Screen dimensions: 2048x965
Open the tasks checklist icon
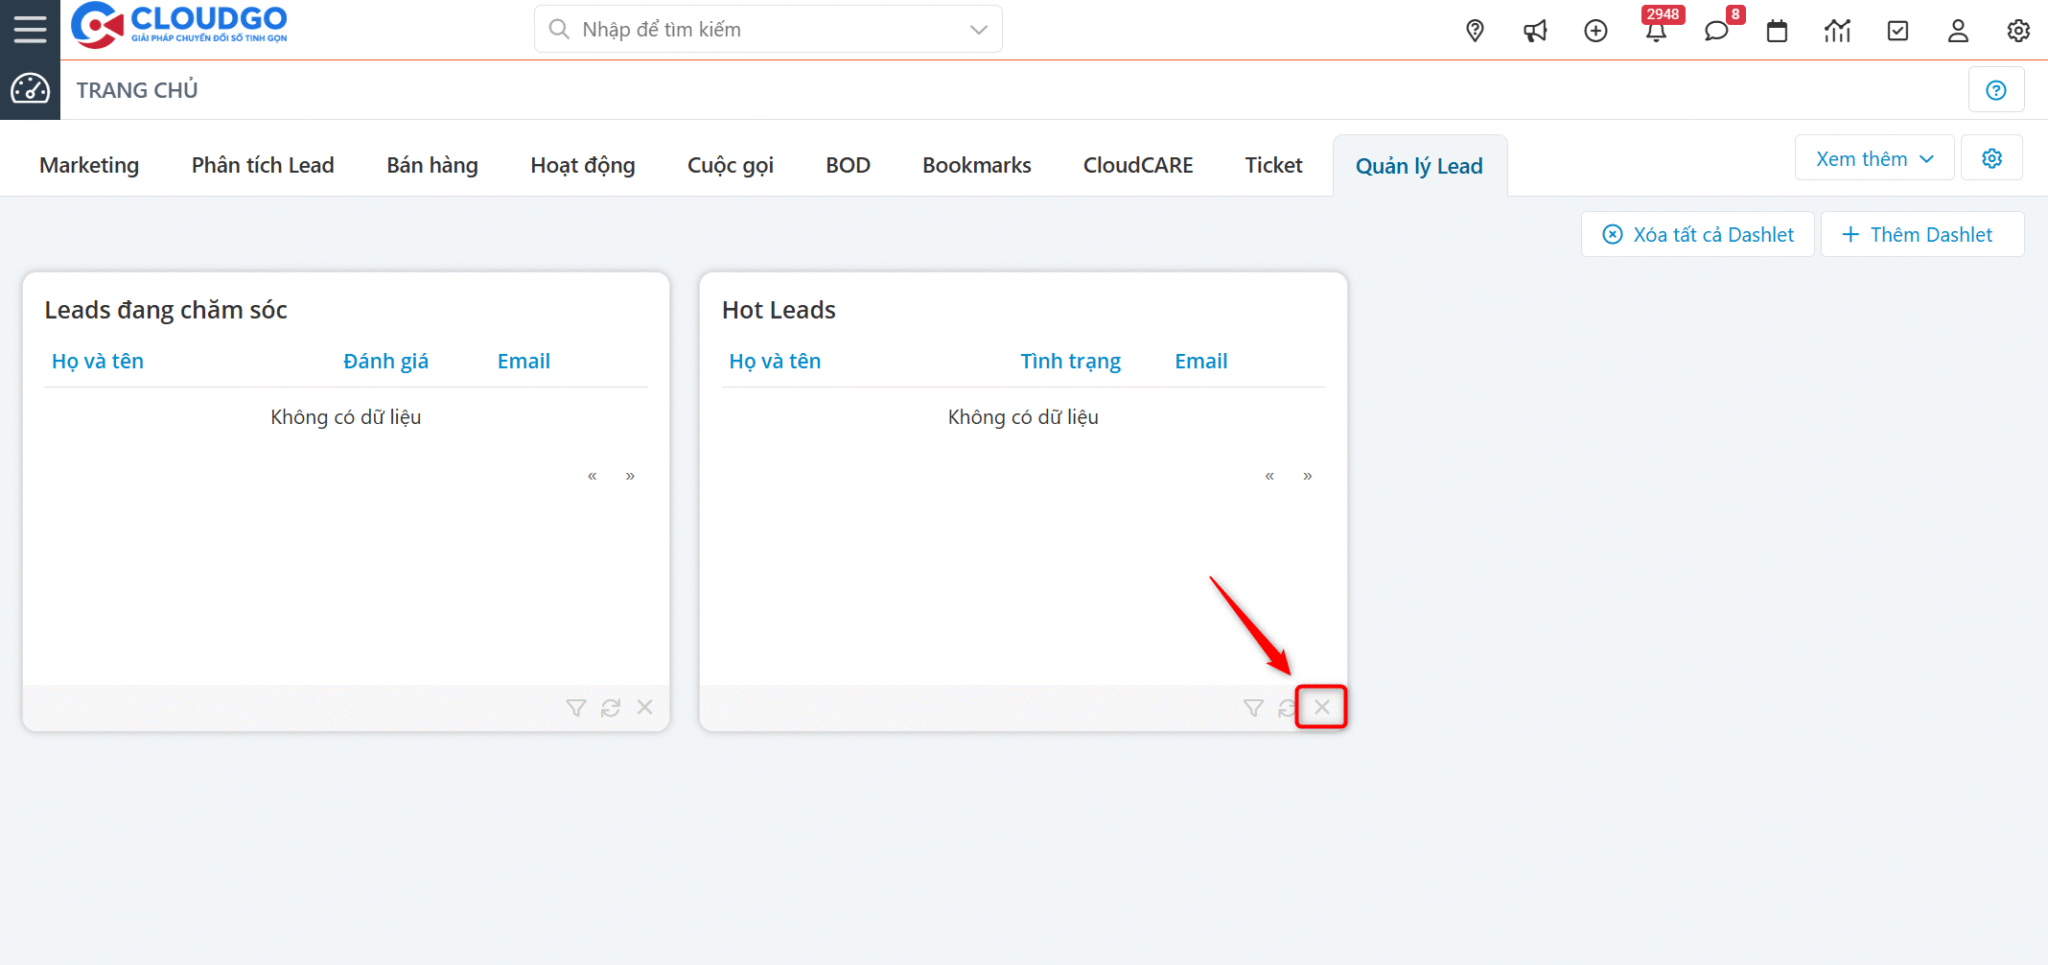(x=1898, y=31)
